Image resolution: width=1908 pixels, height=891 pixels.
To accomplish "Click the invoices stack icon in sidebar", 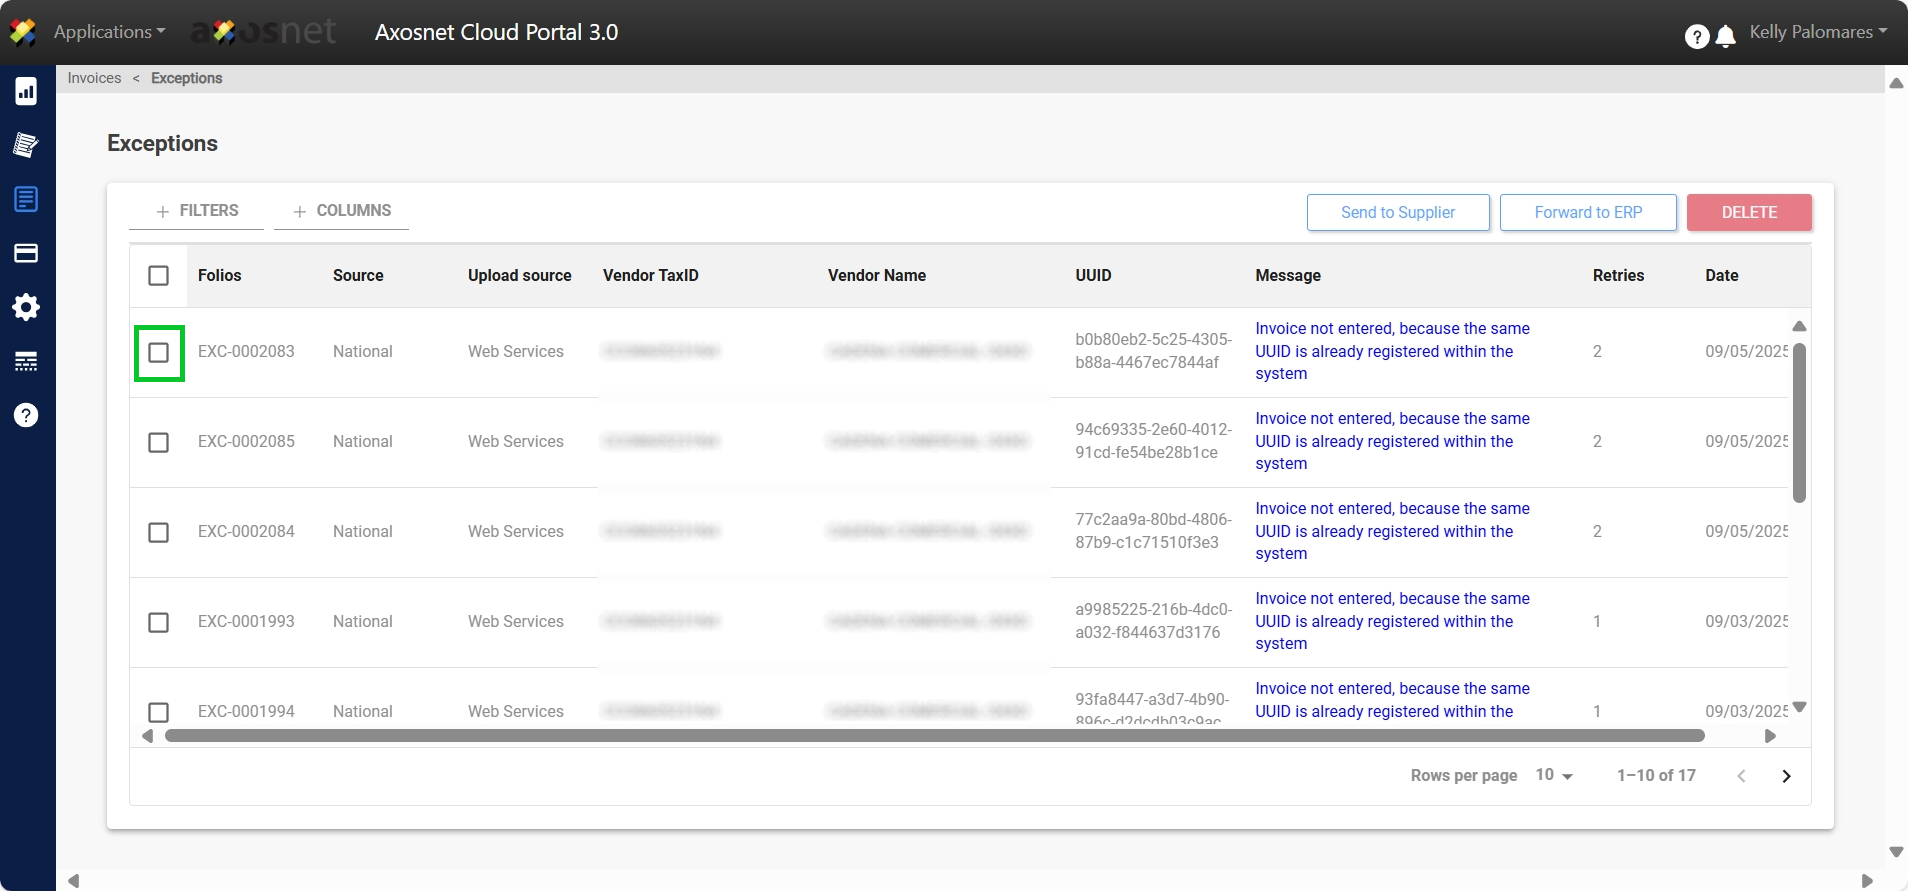I will 26,145.
